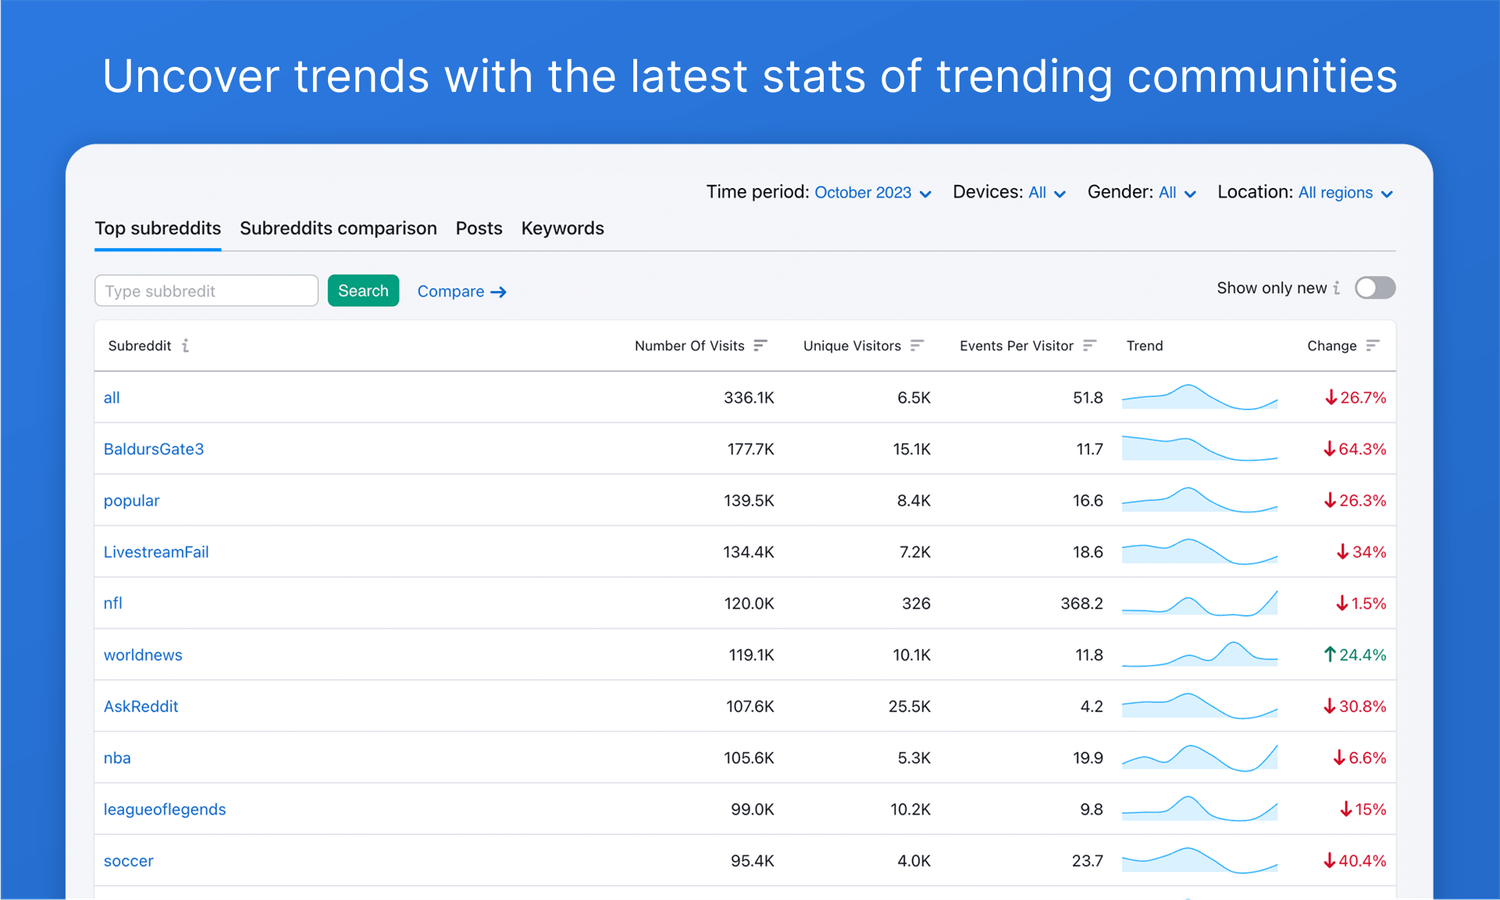Click the trend sparkline for worldnews
Viewport: 1500px width, 900px height.
pos(1200,654)
